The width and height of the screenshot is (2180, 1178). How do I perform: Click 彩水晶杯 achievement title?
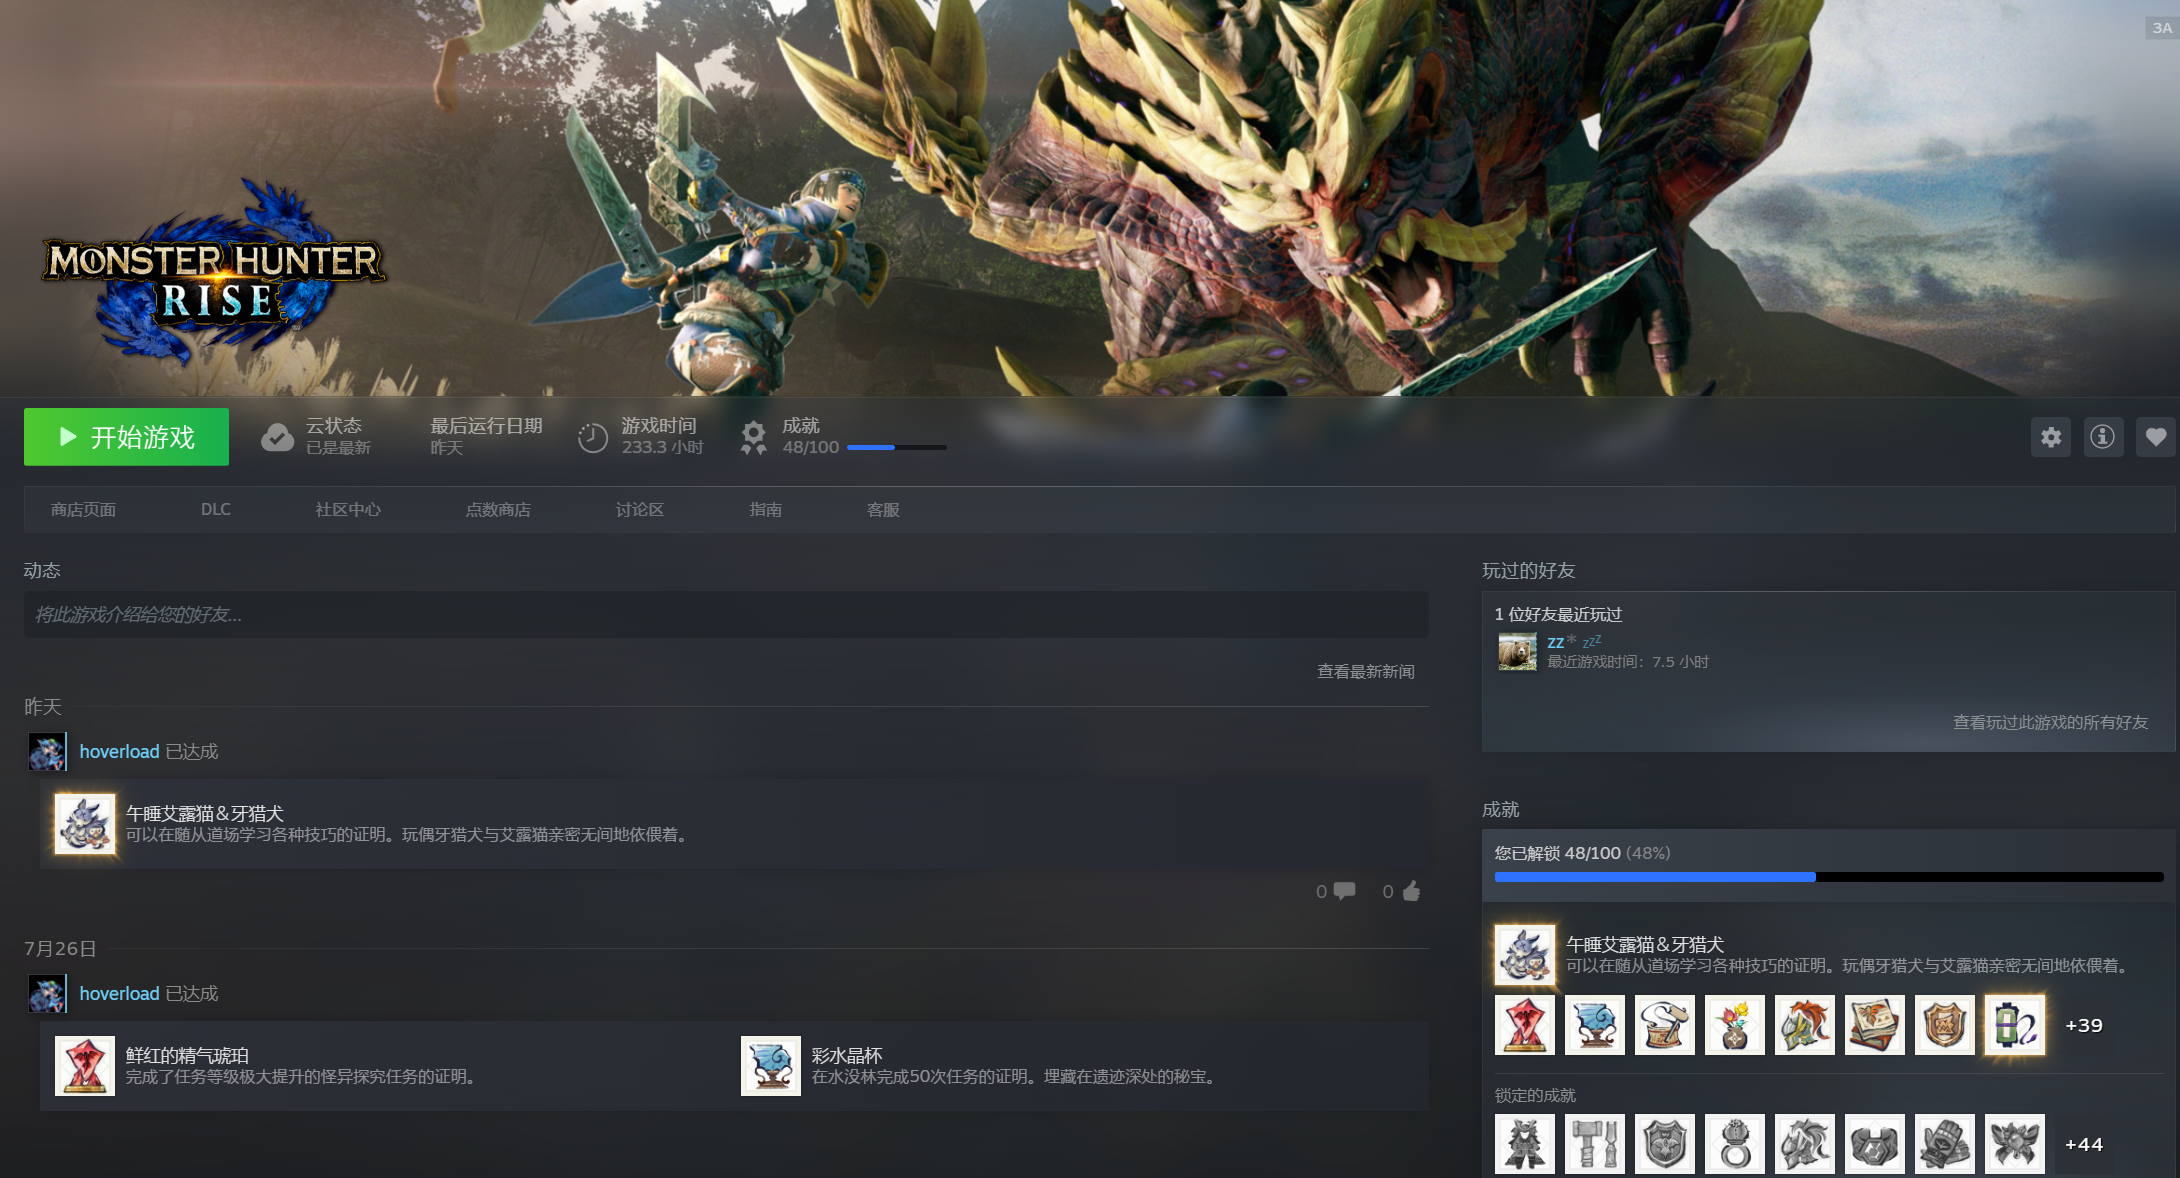coord(847,1055)
